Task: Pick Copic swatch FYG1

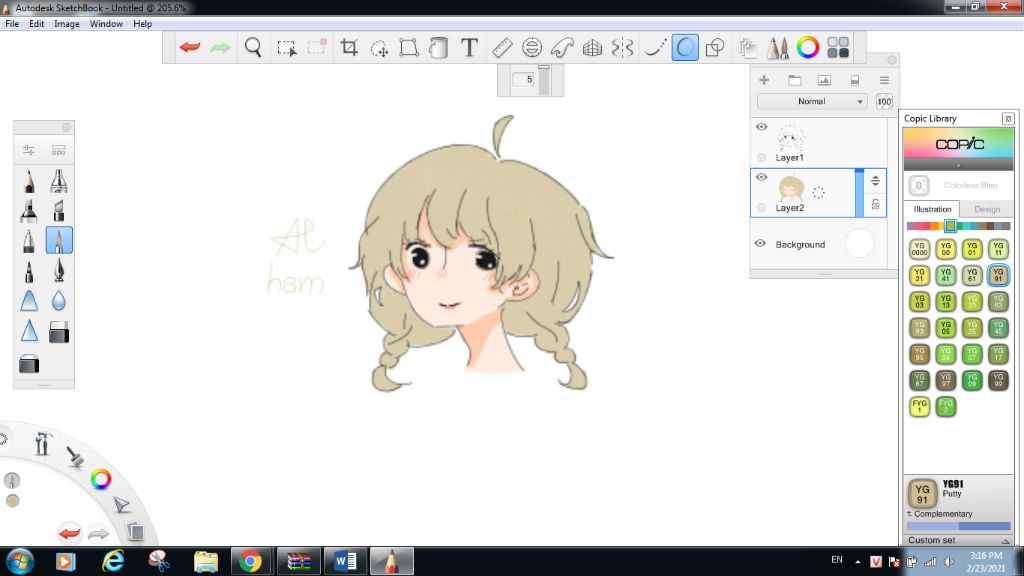Action: point(919,406)
